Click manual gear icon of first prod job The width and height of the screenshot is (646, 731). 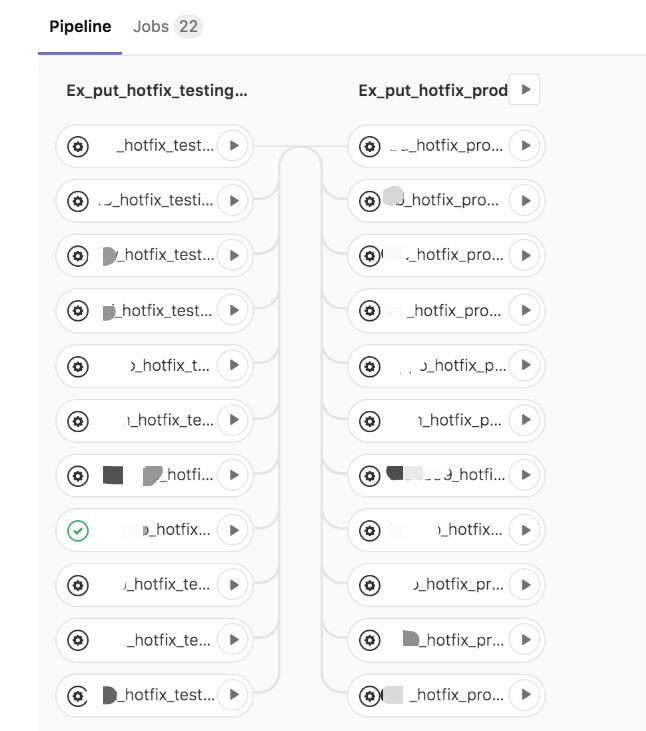coord(370,146)
